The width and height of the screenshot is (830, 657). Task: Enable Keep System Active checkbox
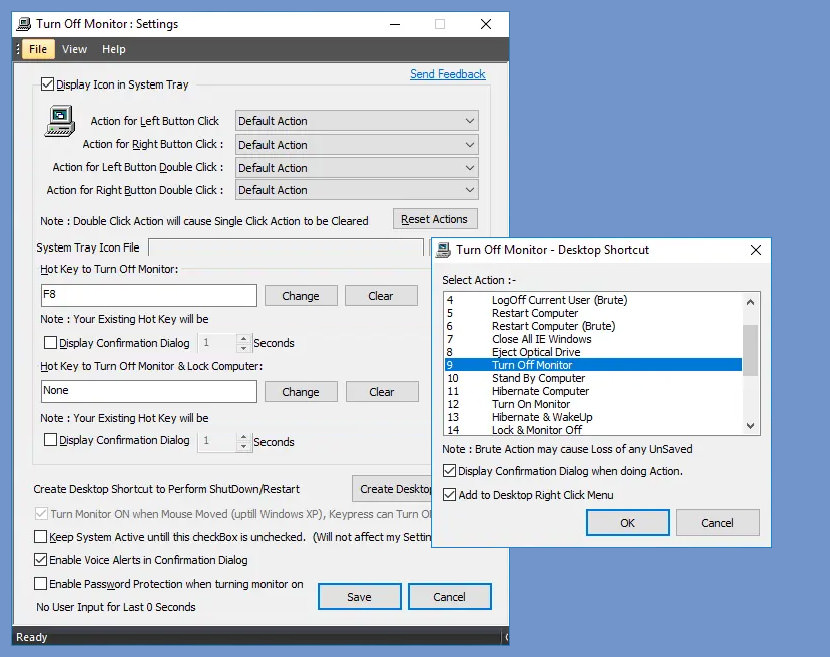click(x=40, y=536)
